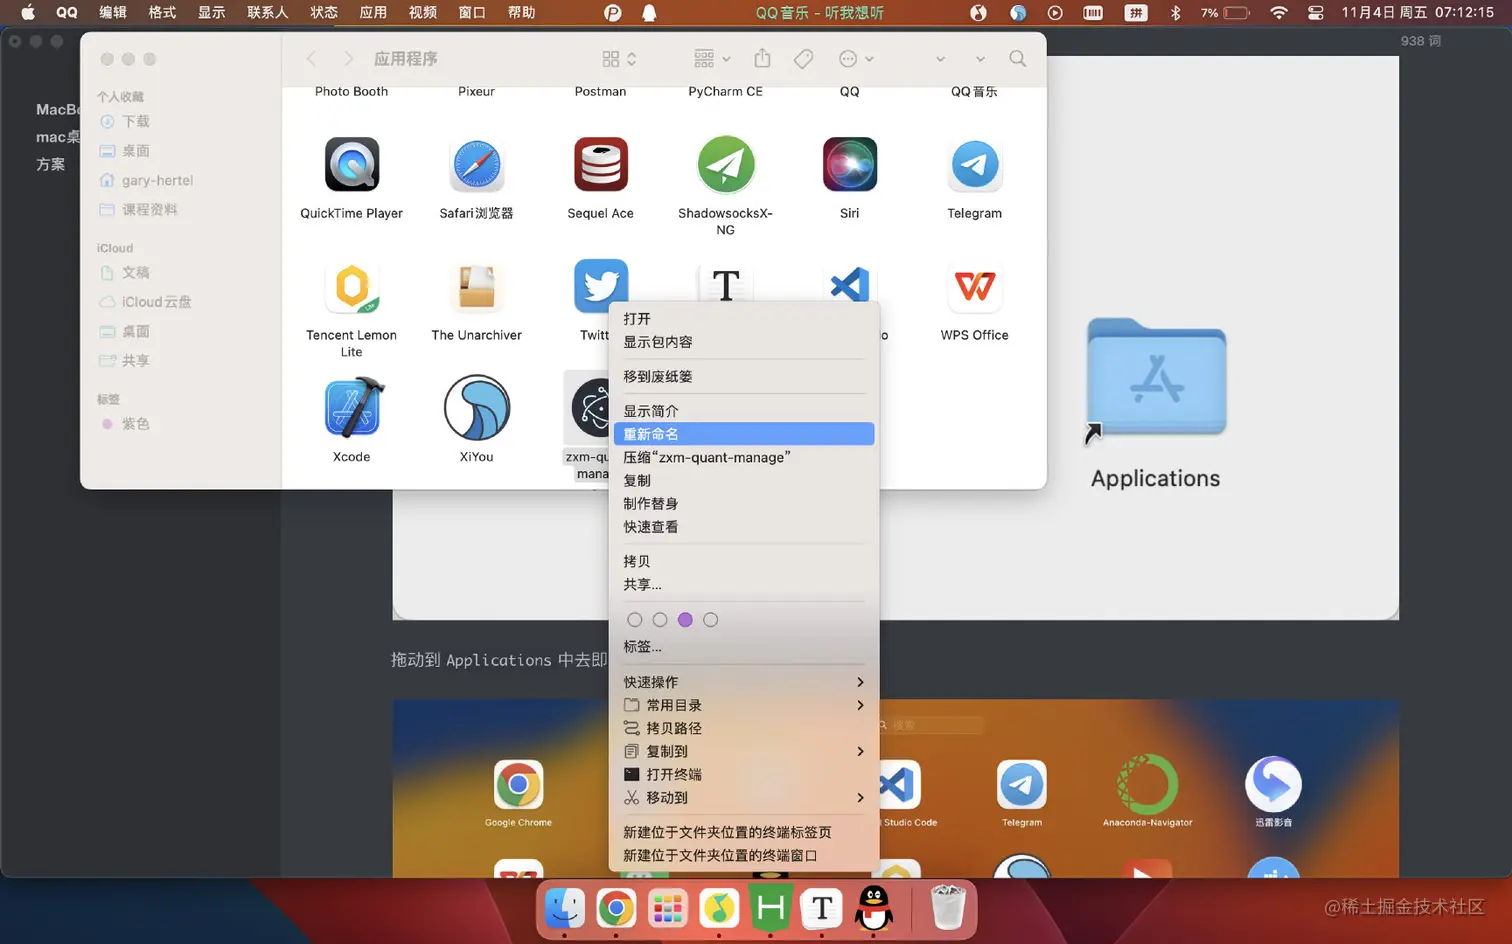This screenshot has width=1512, height=944.
Task: Select the Safari浏览器 app icon
Action: (476, 164)
